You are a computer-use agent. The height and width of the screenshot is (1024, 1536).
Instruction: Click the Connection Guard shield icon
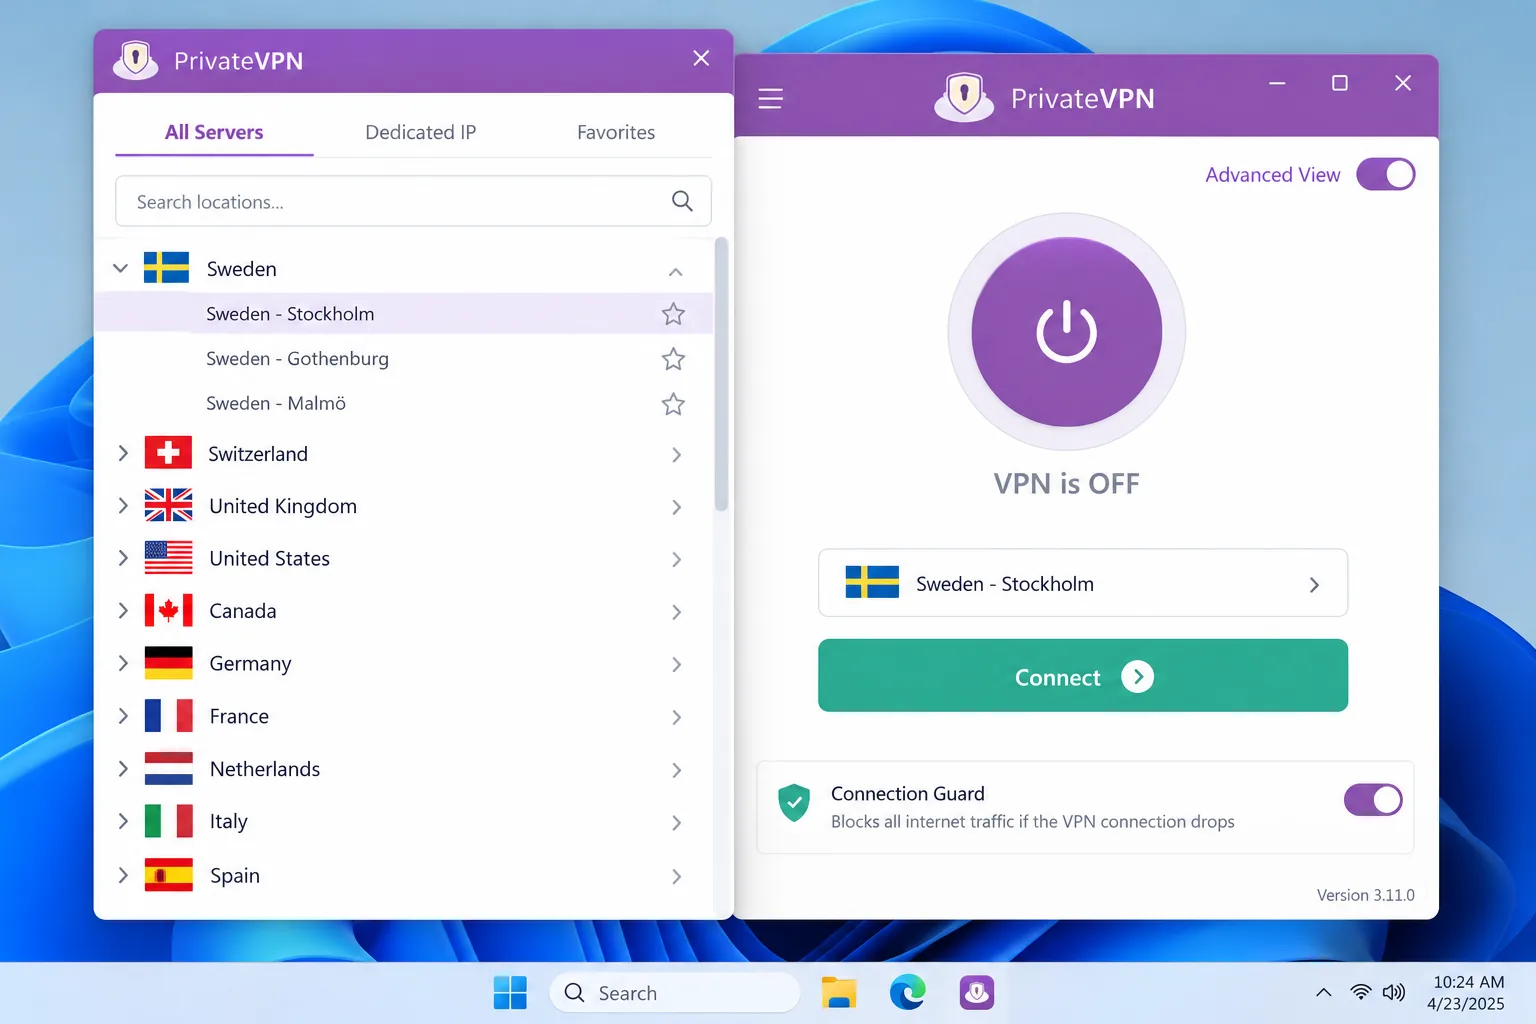[794, 802]
